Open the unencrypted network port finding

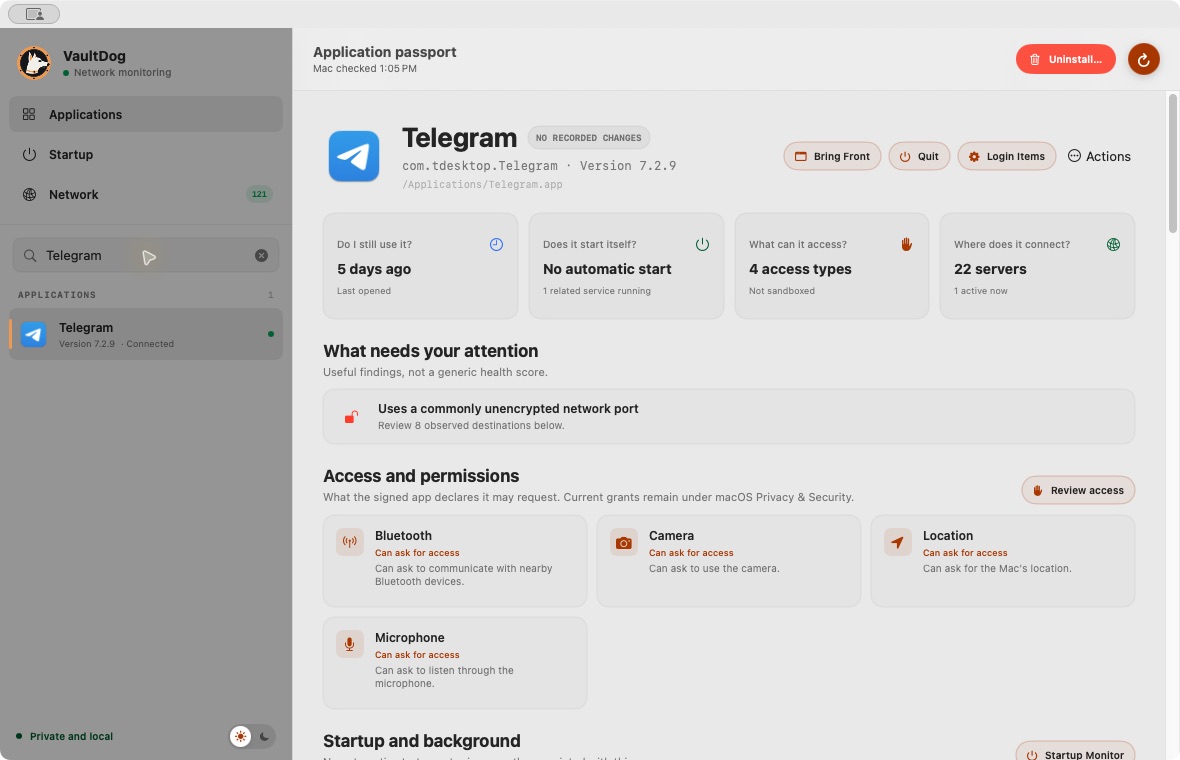728,416
